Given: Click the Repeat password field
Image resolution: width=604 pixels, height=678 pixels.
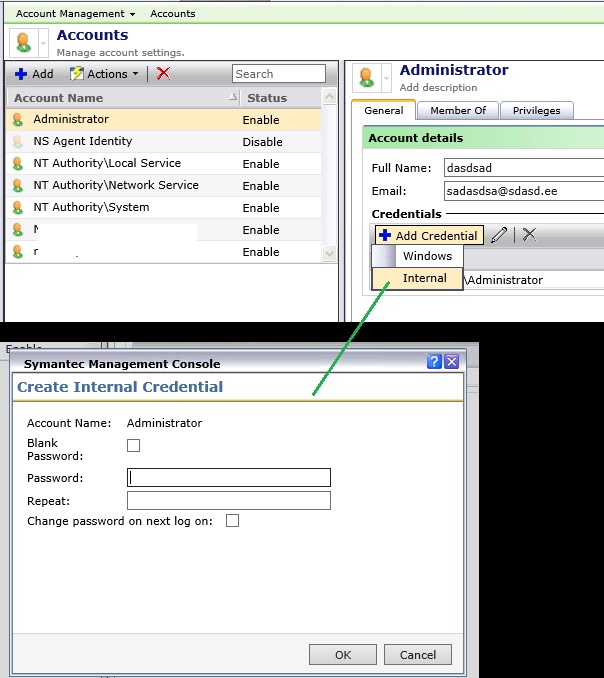Looking at the screenshot, I should point(229,500).
